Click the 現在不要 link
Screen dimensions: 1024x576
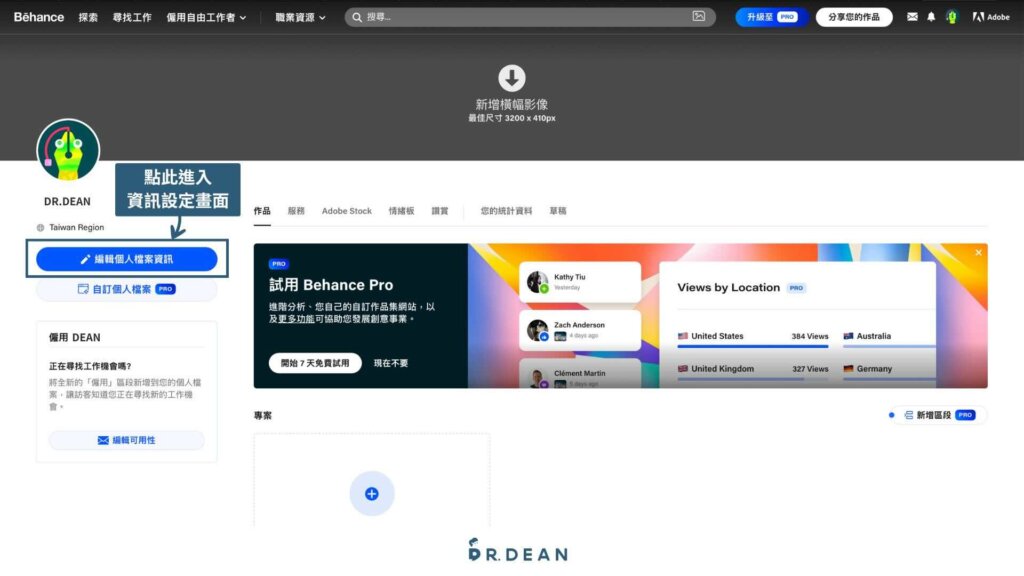pos(391,363)
